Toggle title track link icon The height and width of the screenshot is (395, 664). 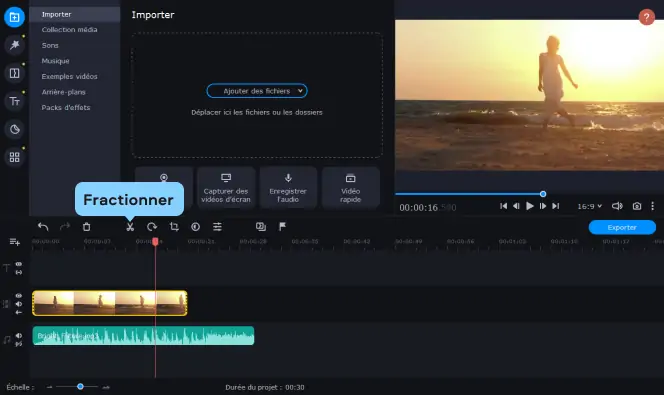19,272
